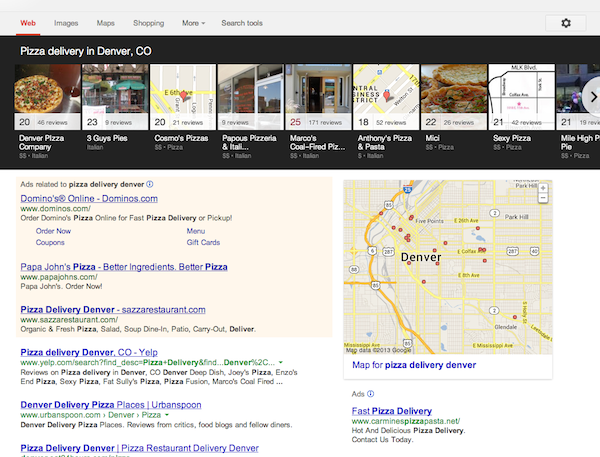Select Denver Pizza Company thumbnail
The image size is (600, 457).
coord(47,97)
